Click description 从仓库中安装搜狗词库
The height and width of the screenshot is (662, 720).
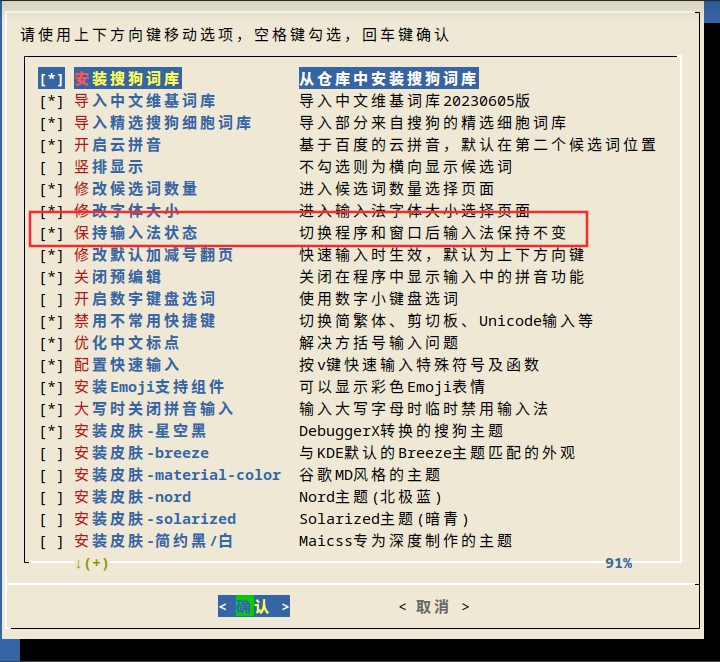[388, 79]
